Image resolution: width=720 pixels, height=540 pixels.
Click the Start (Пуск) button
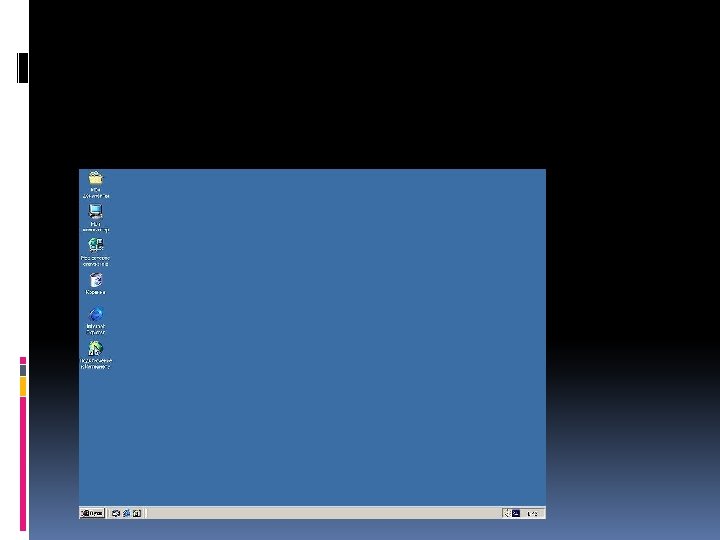(92, 513)
